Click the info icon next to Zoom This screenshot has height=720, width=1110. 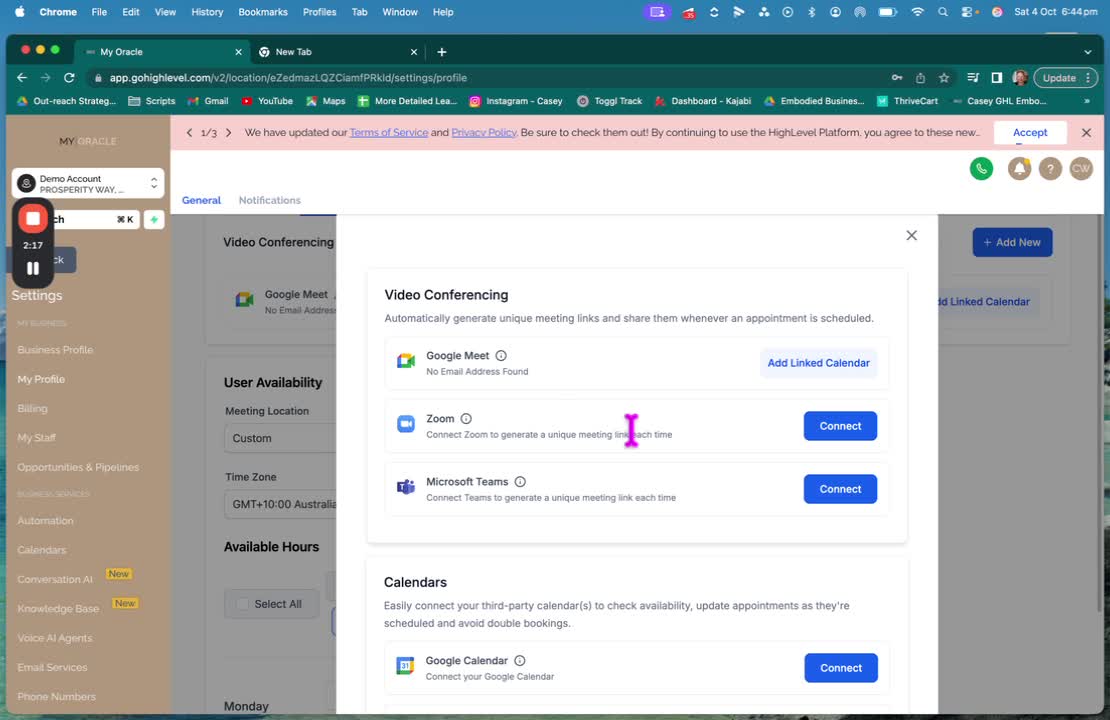pos(466,418)
